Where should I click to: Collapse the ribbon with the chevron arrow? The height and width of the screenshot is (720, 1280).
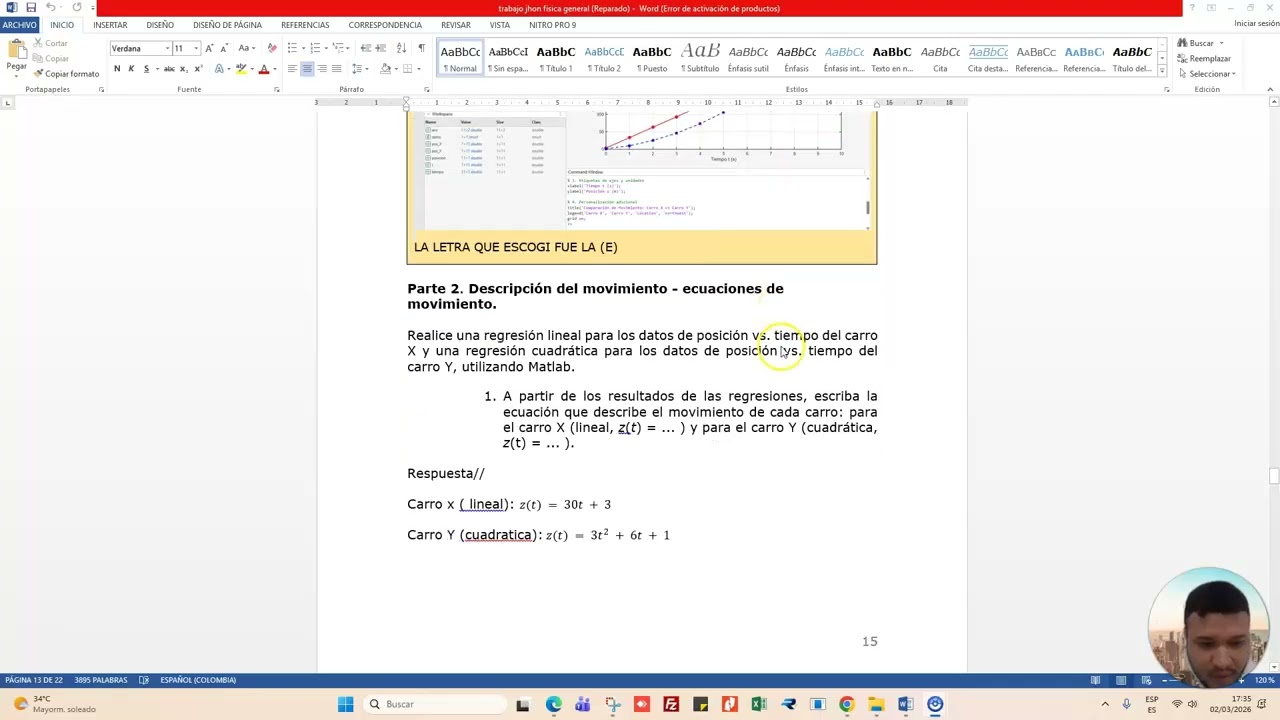(1270, 90)
